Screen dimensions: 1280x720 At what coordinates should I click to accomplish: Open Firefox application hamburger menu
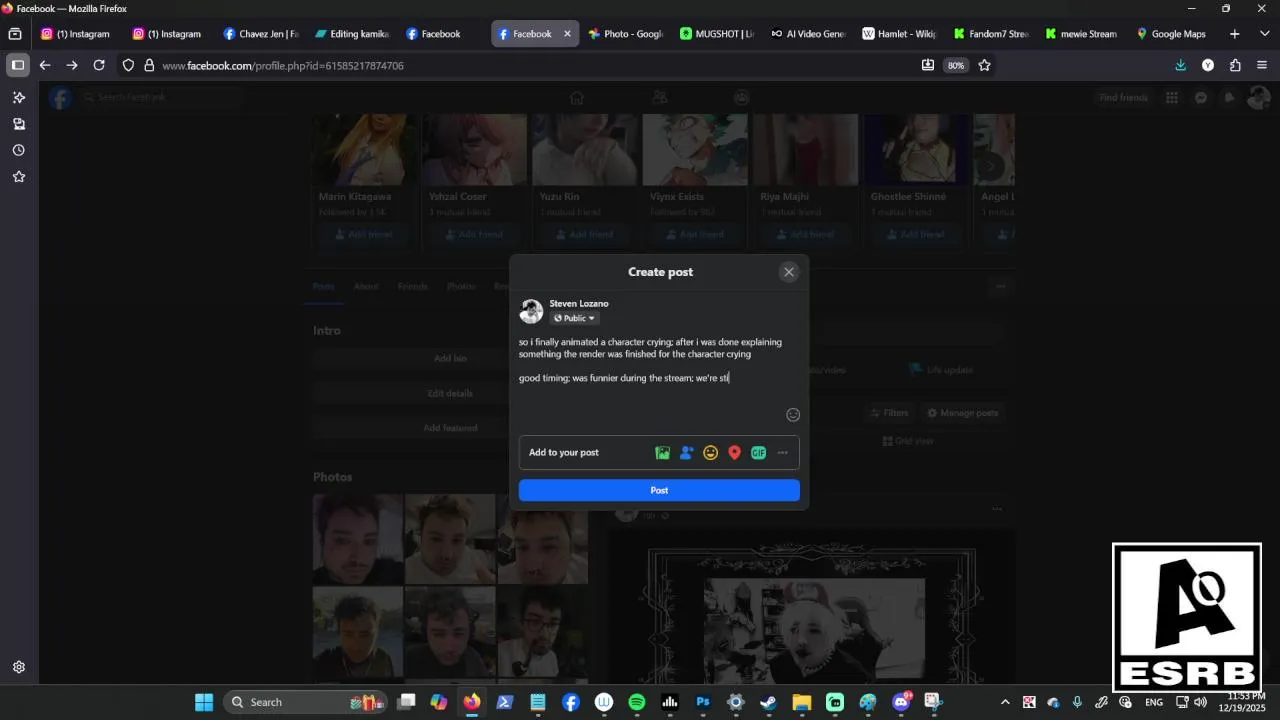(x=1262, y=65)
